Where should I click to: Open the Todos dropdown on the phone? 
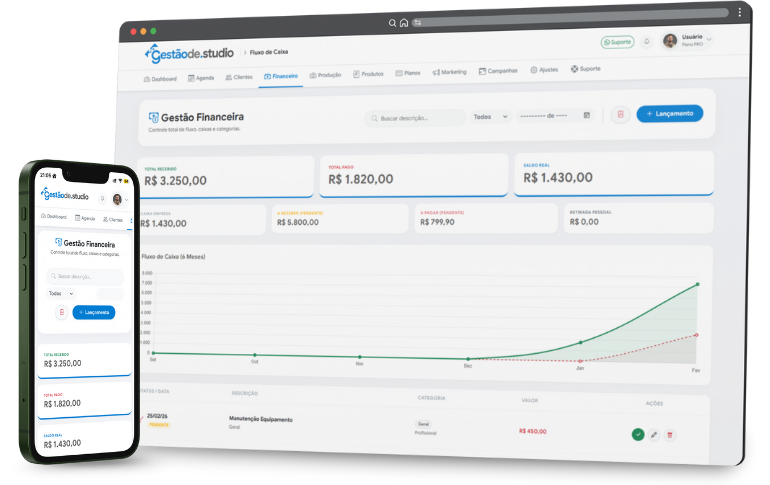61,293
